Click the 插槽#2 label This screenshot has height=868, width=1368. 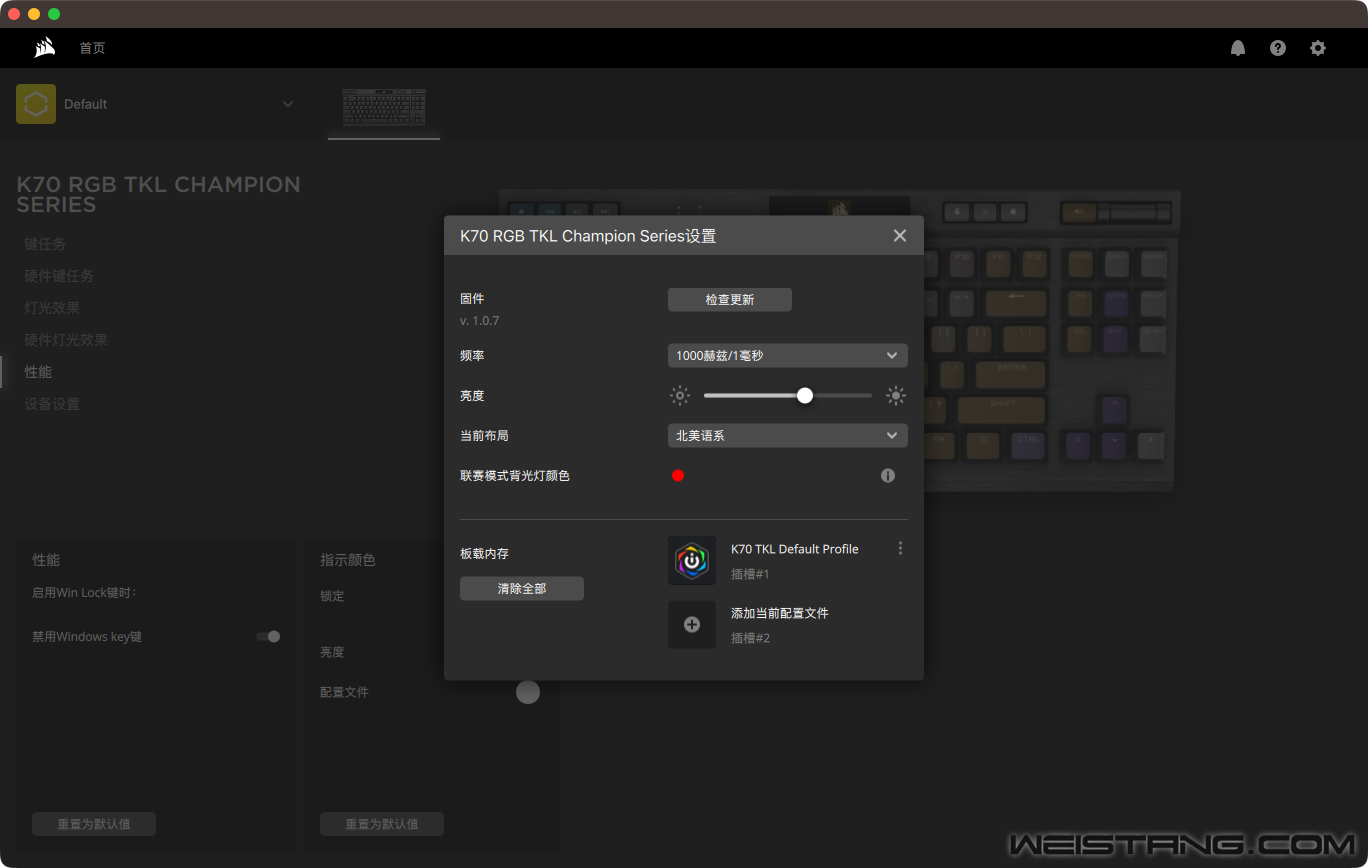tap(750, 638)
